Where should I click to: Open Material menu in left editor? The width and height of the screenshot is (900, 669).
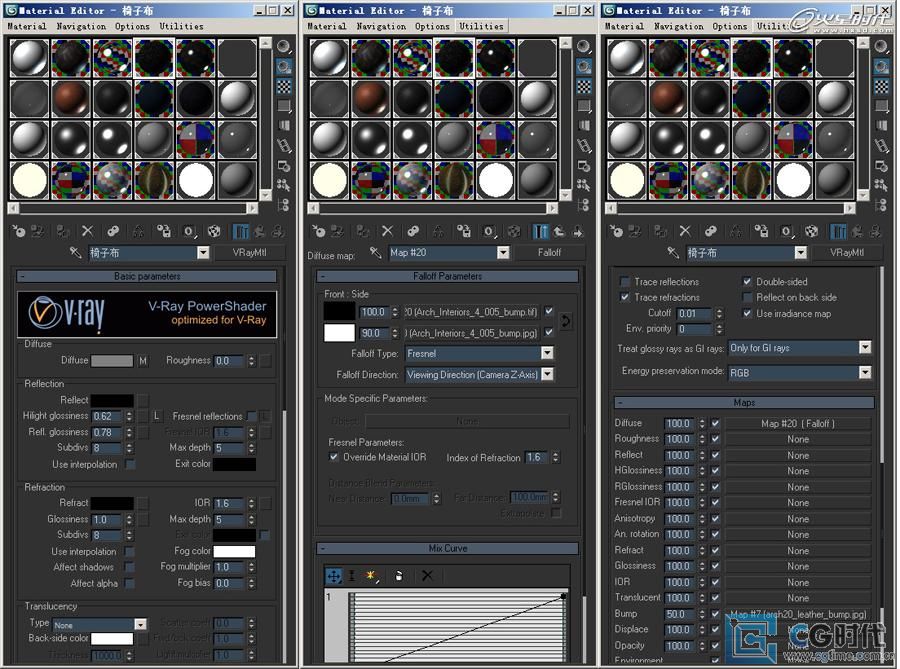(x=26, y=26)
